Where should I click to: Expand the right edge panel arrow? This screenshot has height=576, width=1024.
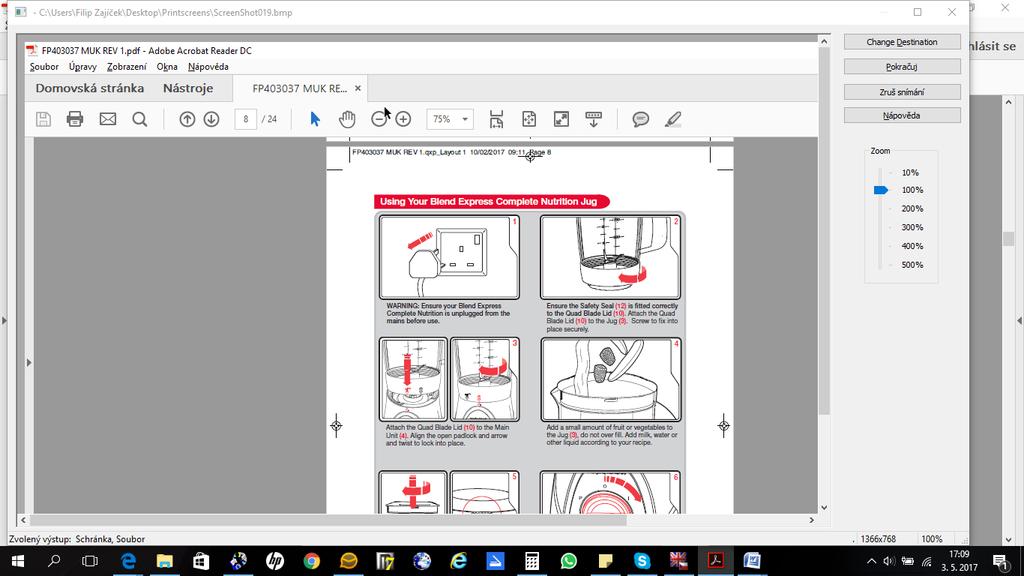[x=1019, y=321]
